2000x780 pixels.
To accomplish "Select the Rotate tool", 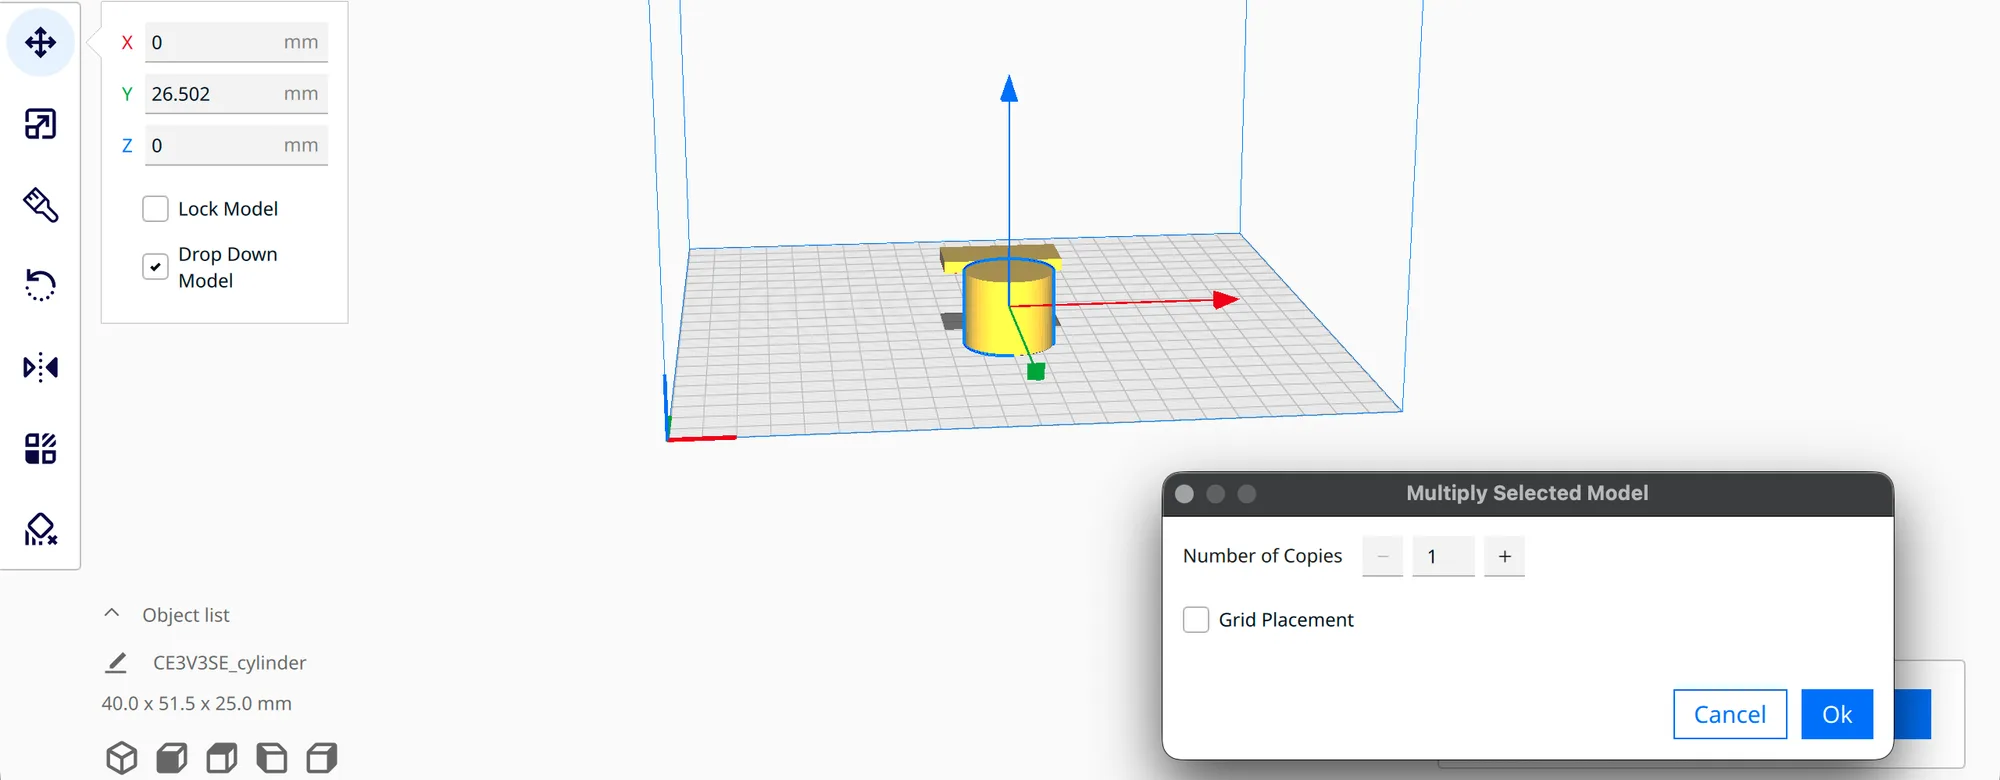I will click(x=40, y=286).
